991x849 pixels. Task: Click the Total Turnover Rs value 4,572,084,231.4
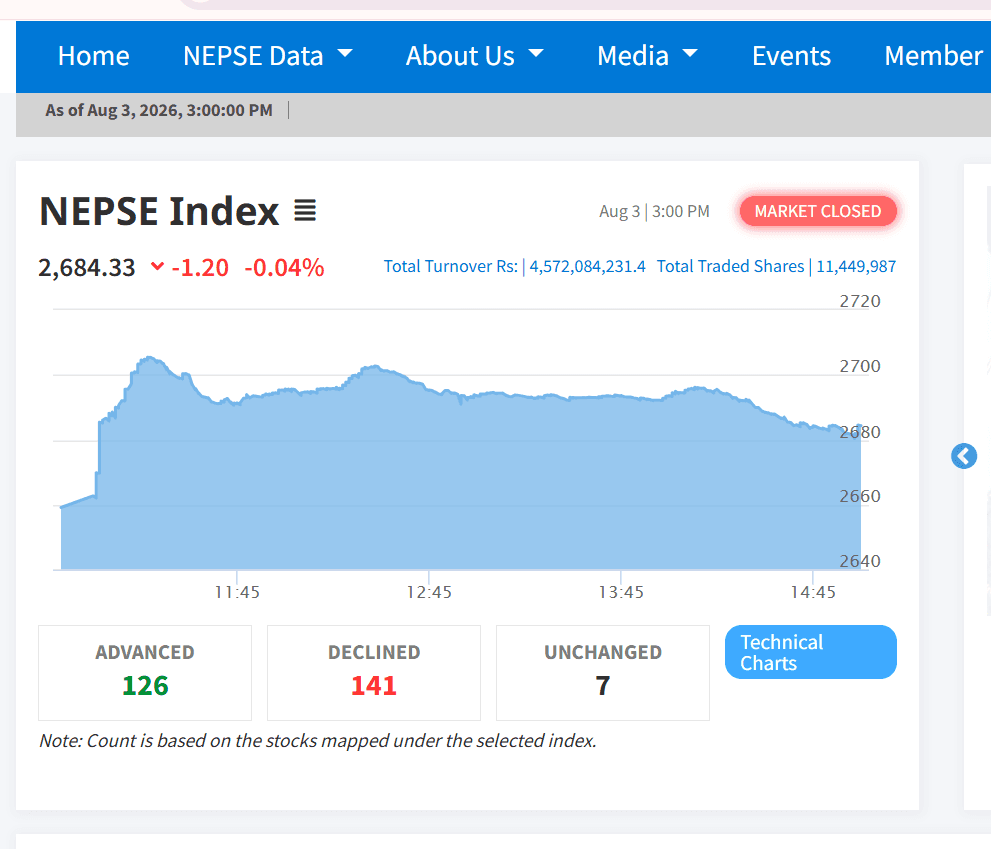587,266
